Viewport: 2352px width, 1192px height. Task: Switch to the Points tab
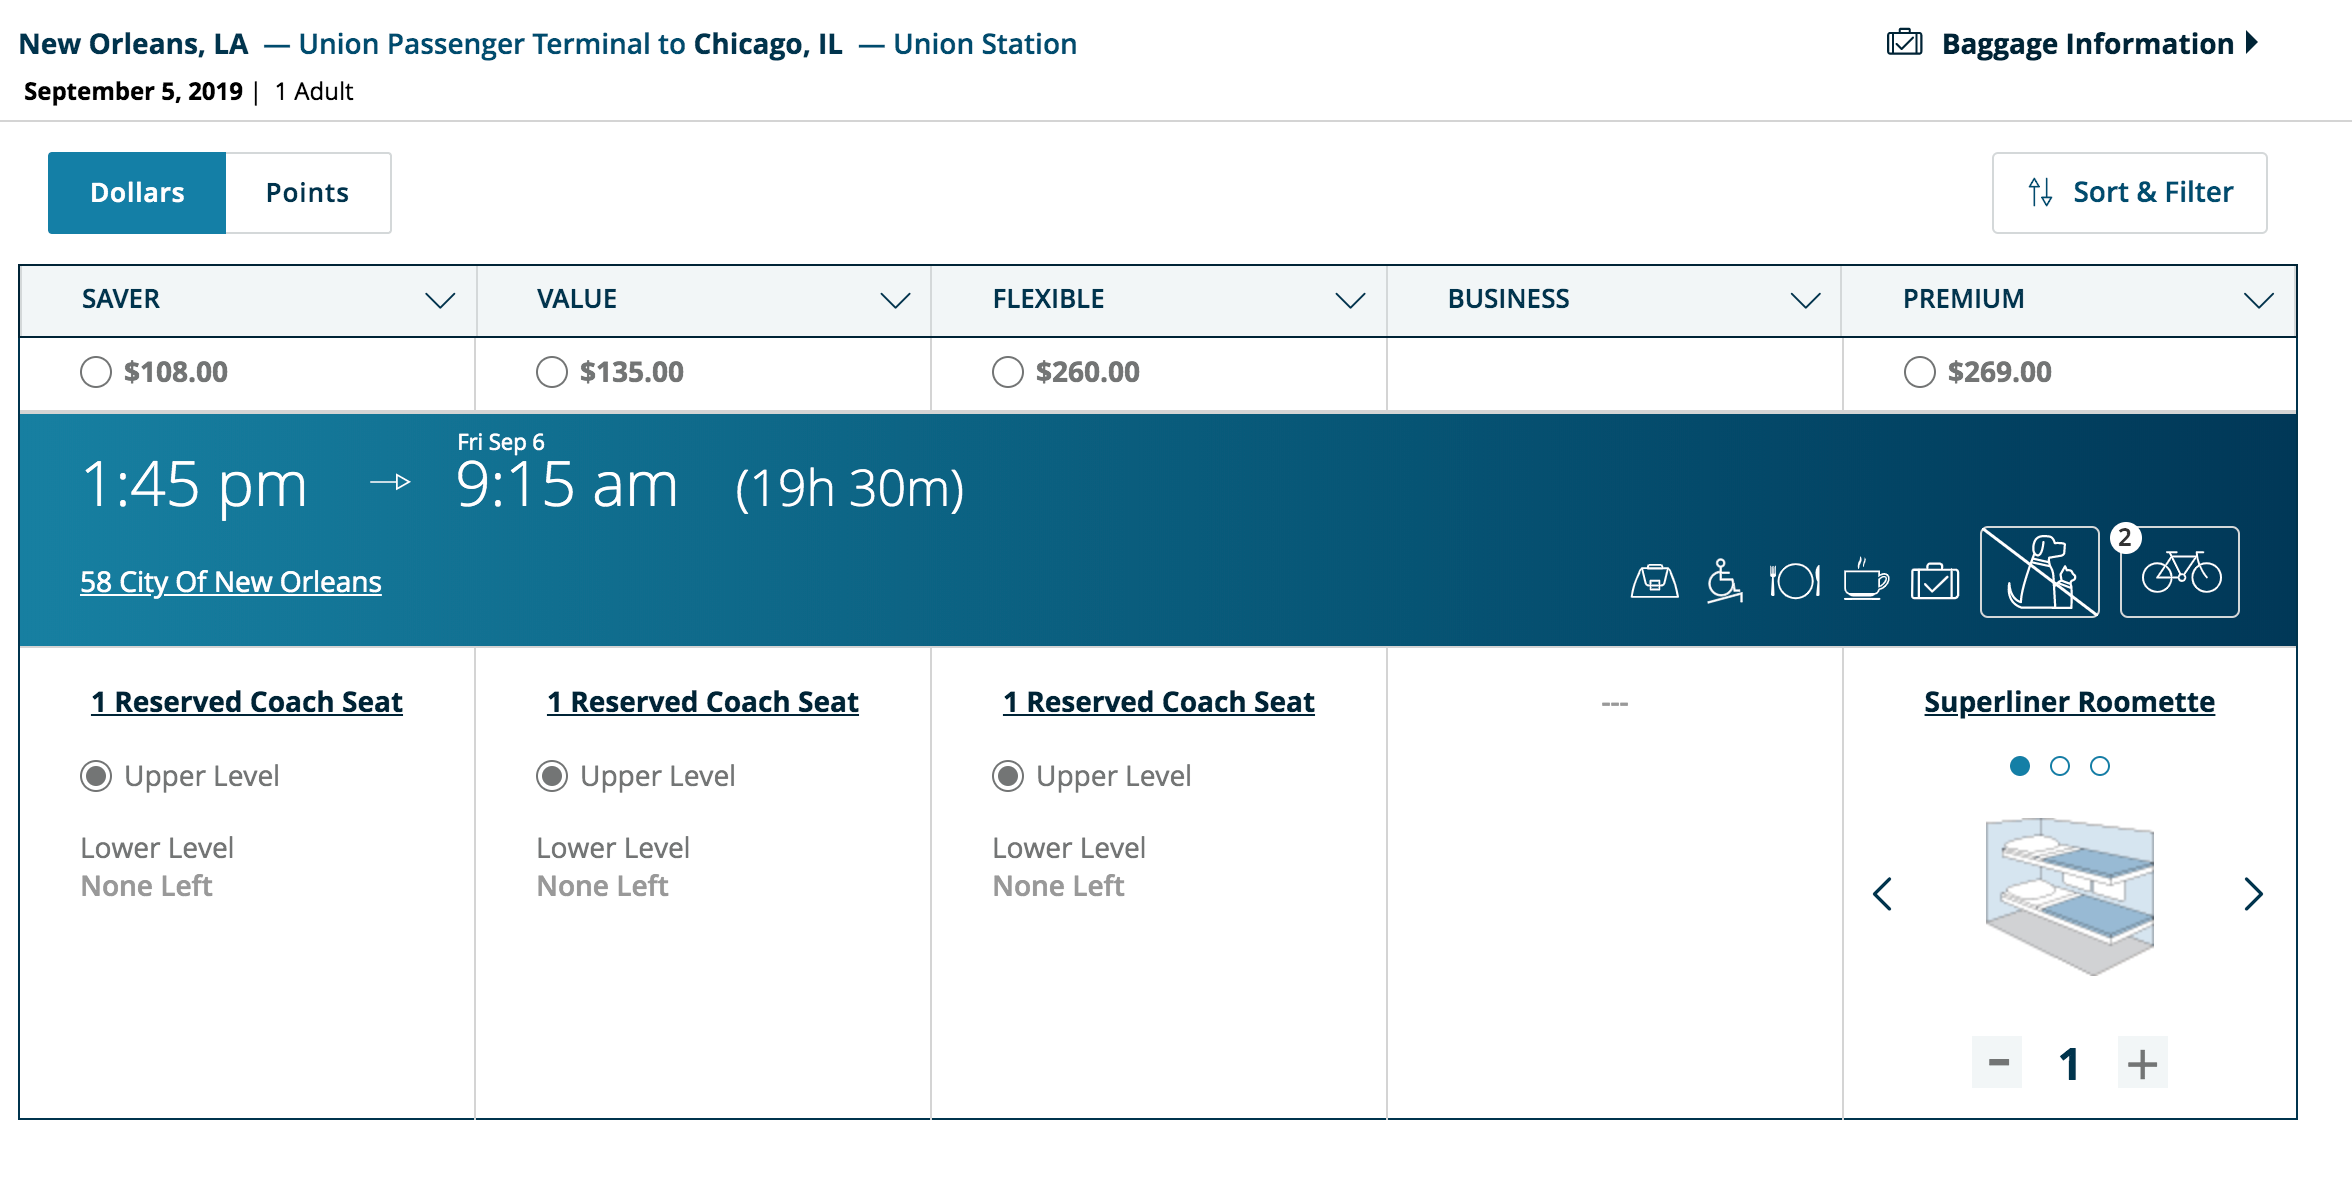[307, 193]
